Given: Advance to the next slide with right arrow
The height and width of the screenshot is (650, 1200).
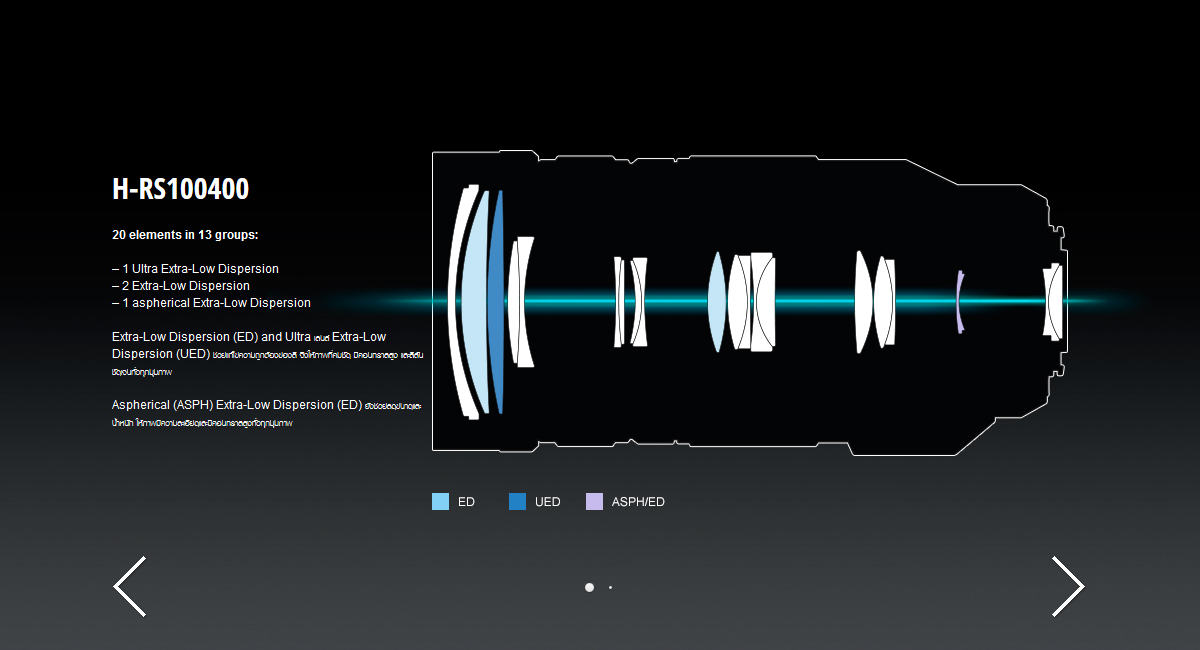Looking at the screenshot, I should tap(1067, 586).
